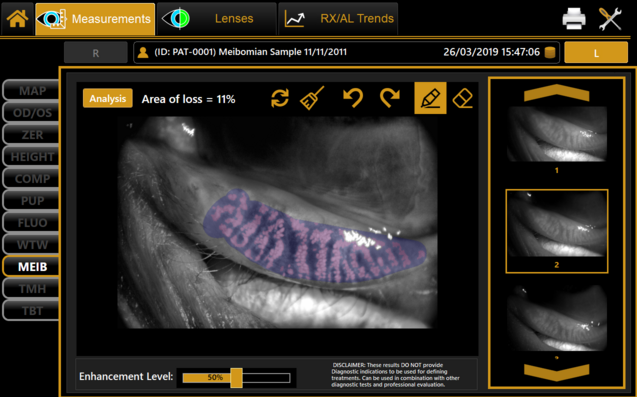Click the database icon beside the timestamp
Viewport: 637px width, 397px height.
[550, 52]
